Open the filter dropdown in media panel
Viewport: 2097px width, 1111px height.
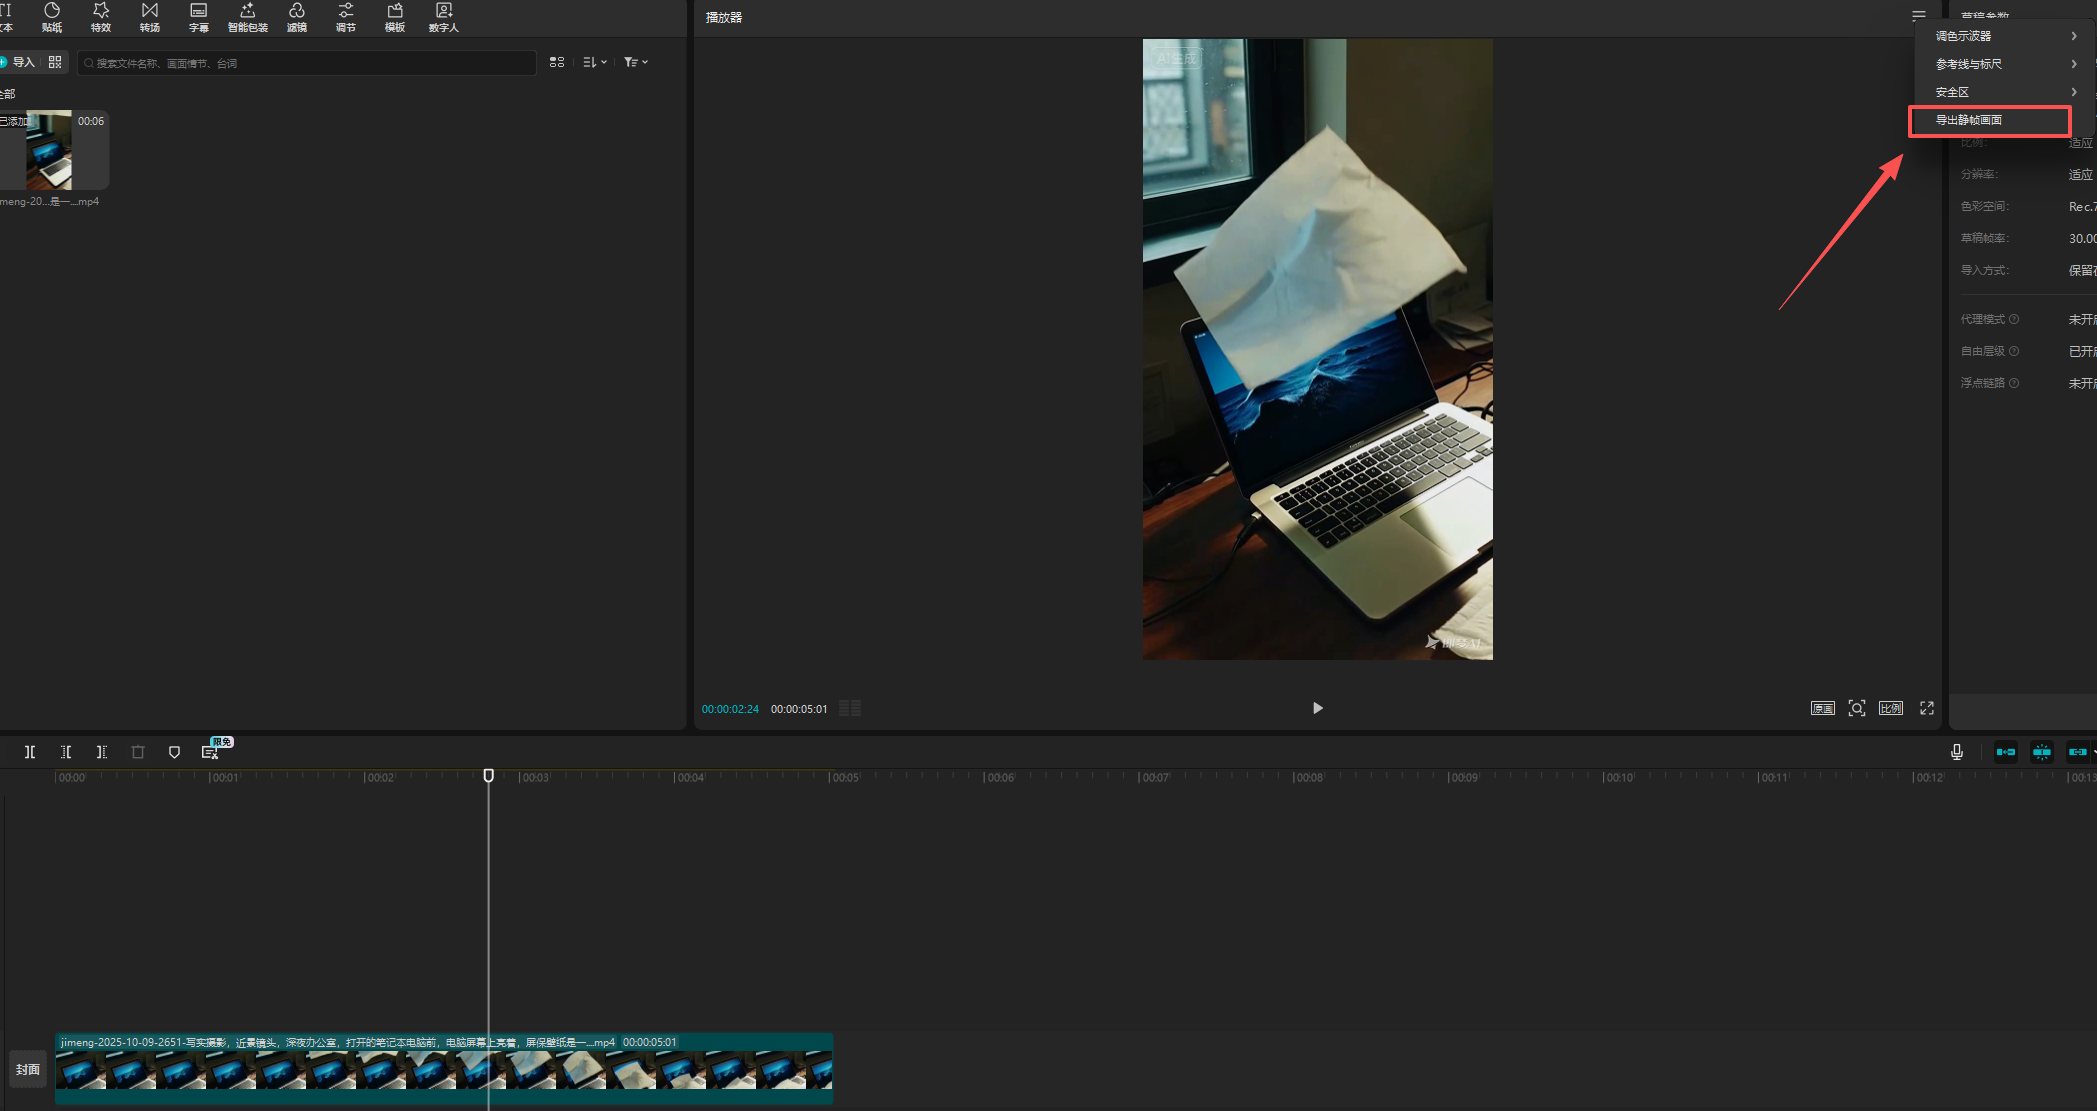pyautogui.click(x=636, y=62)
